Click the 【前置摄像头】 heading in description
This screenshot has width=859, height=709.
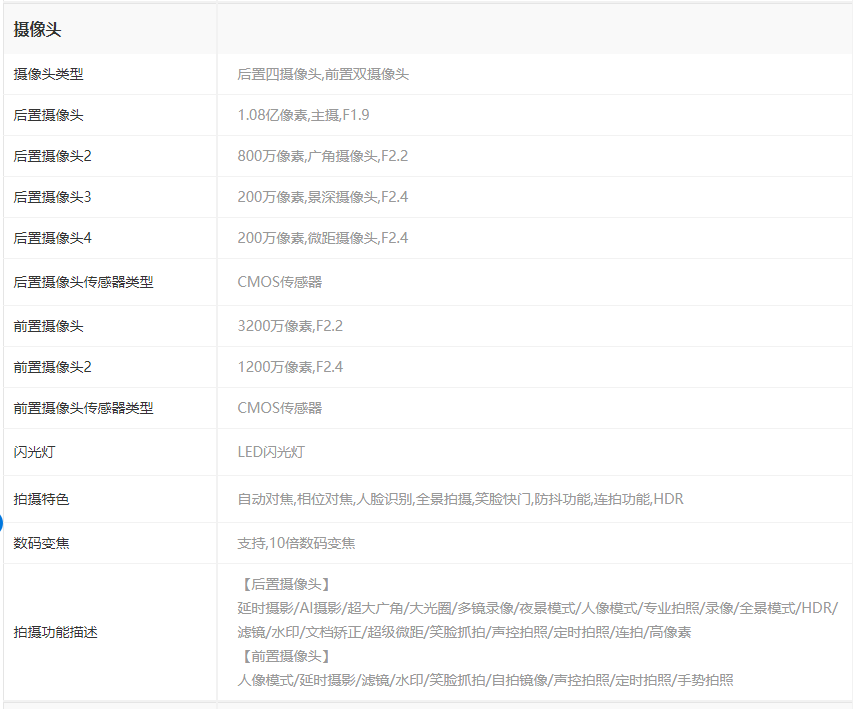tap(286, 656)
